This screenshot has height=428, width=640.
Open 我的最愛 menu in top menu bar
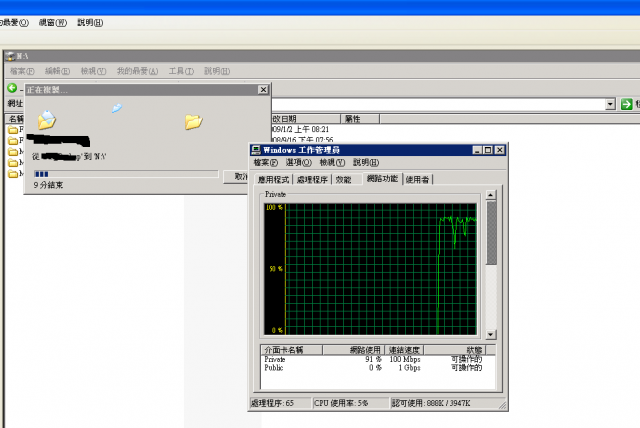click(14, 22)
